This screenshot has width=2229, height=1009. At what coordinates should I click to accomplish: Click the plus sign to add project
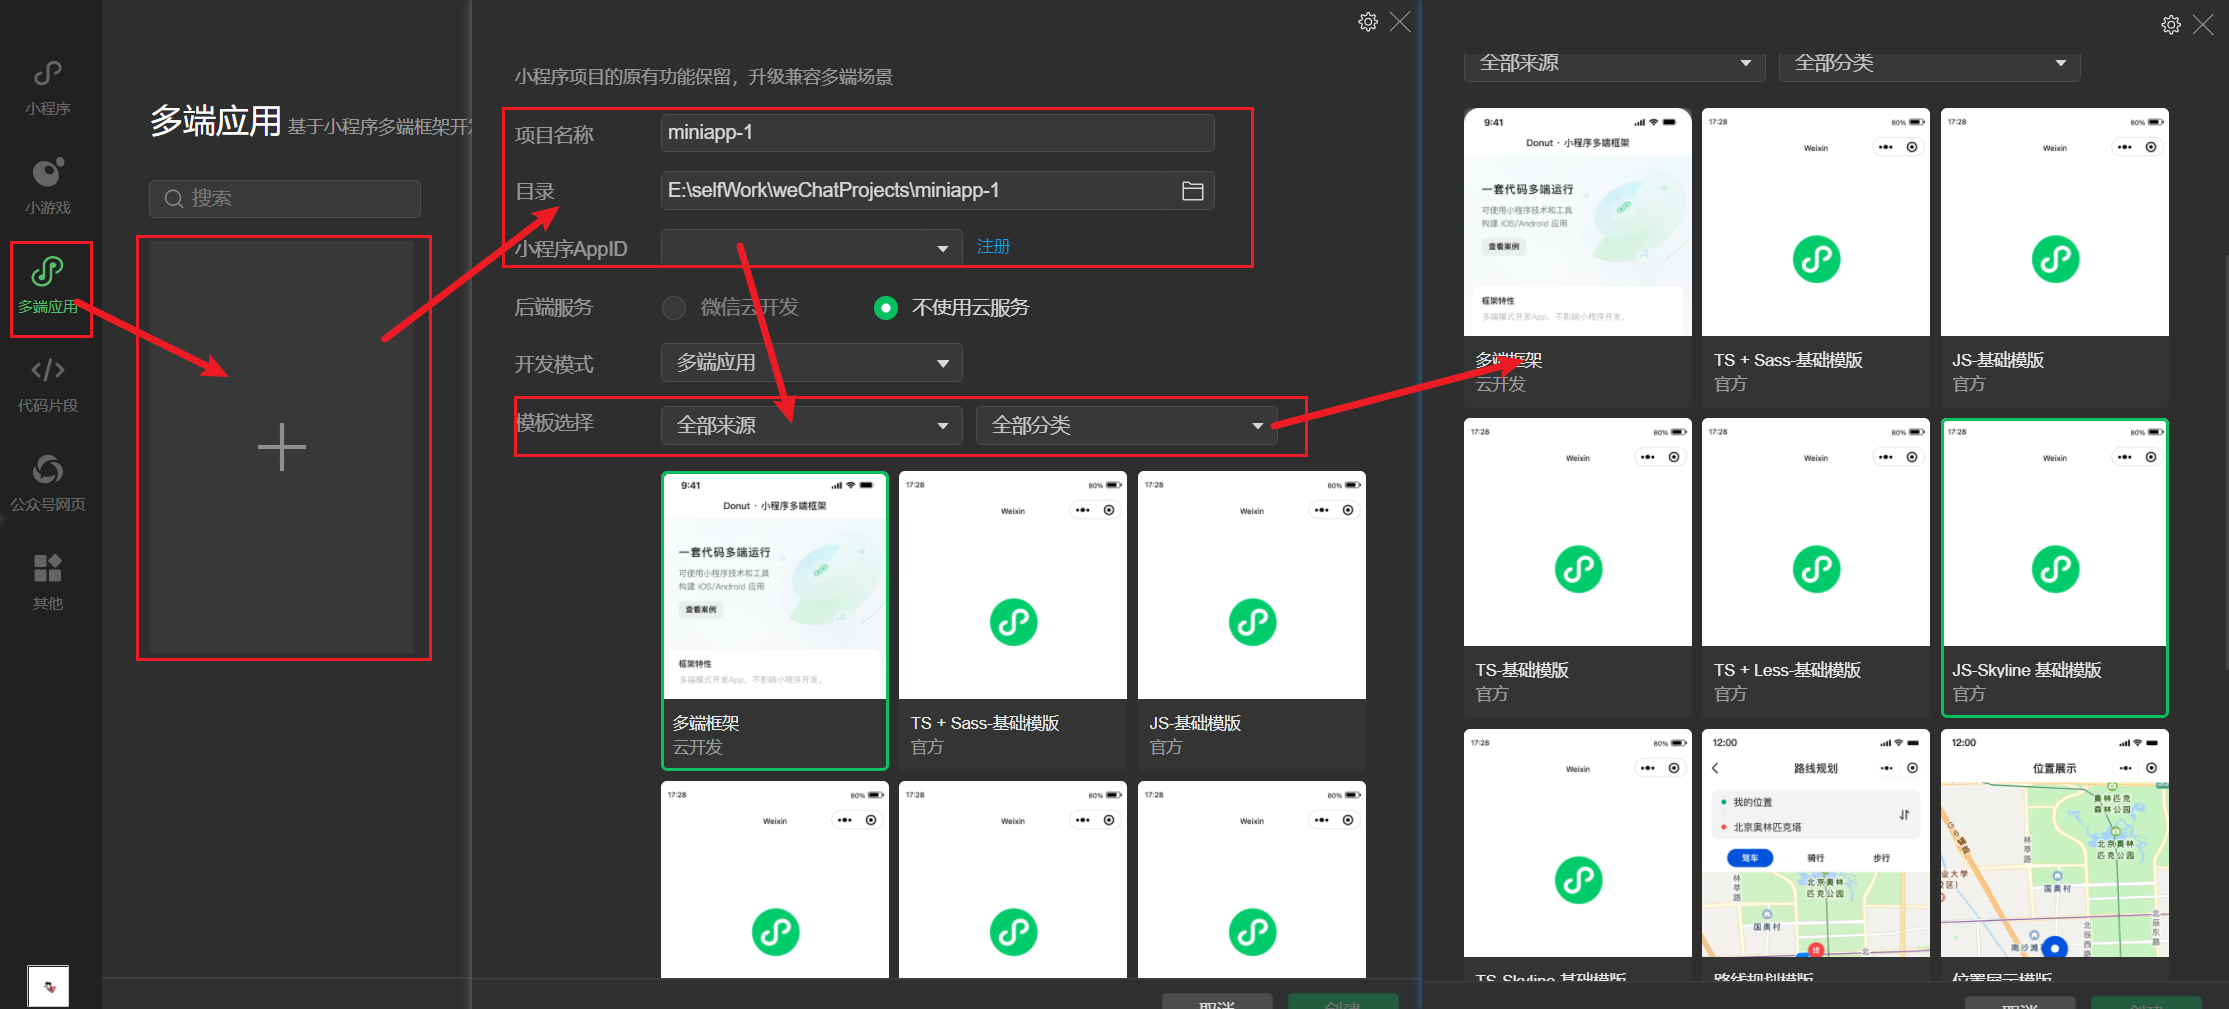click(283, 447)
